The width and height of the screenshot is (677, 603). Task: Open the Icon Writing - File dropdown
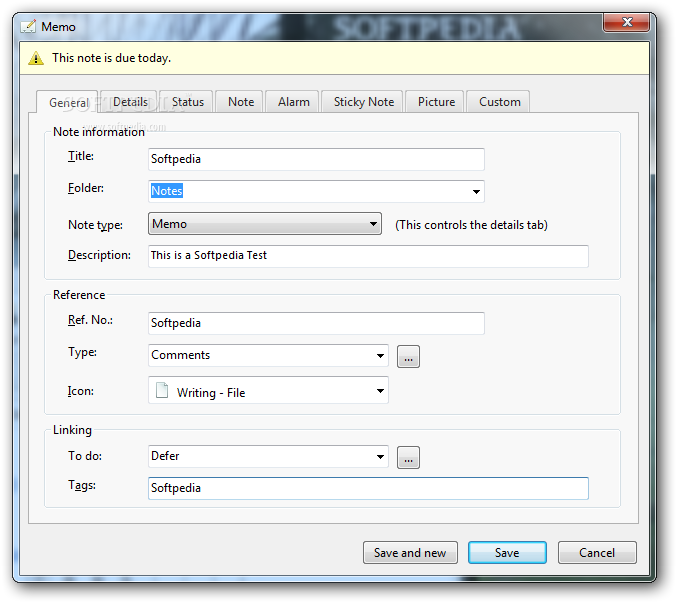click(268, 390)
